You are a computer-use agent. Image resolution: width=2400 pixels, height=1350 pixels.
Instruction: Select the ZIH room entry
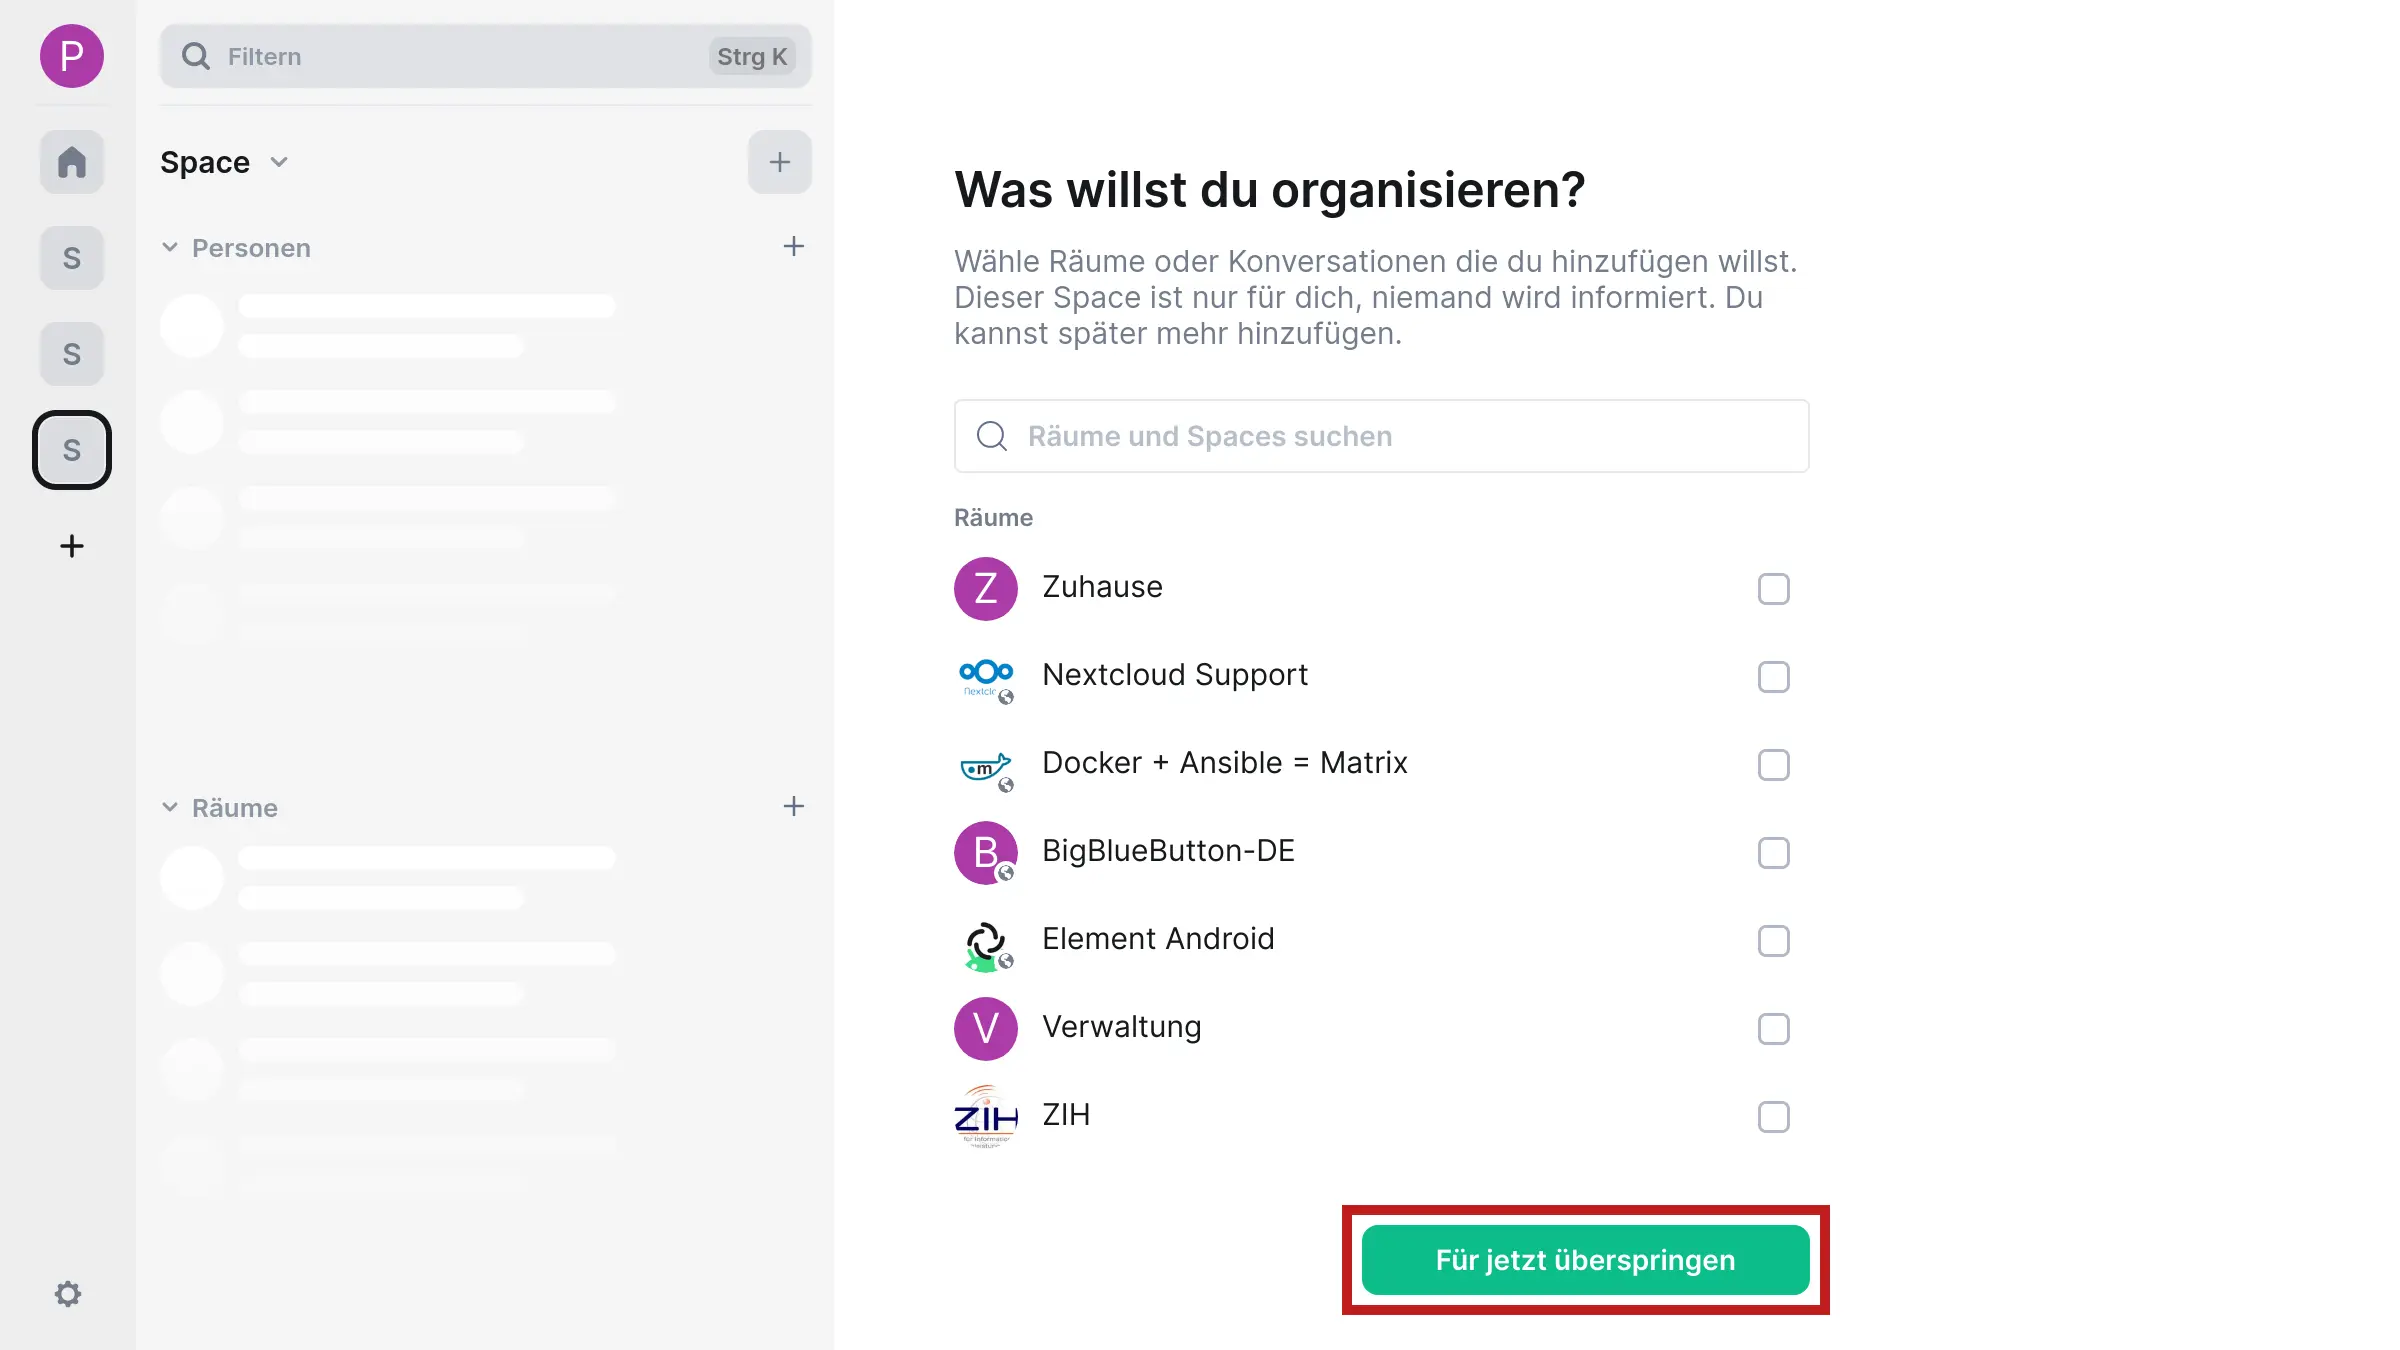1066,1115
